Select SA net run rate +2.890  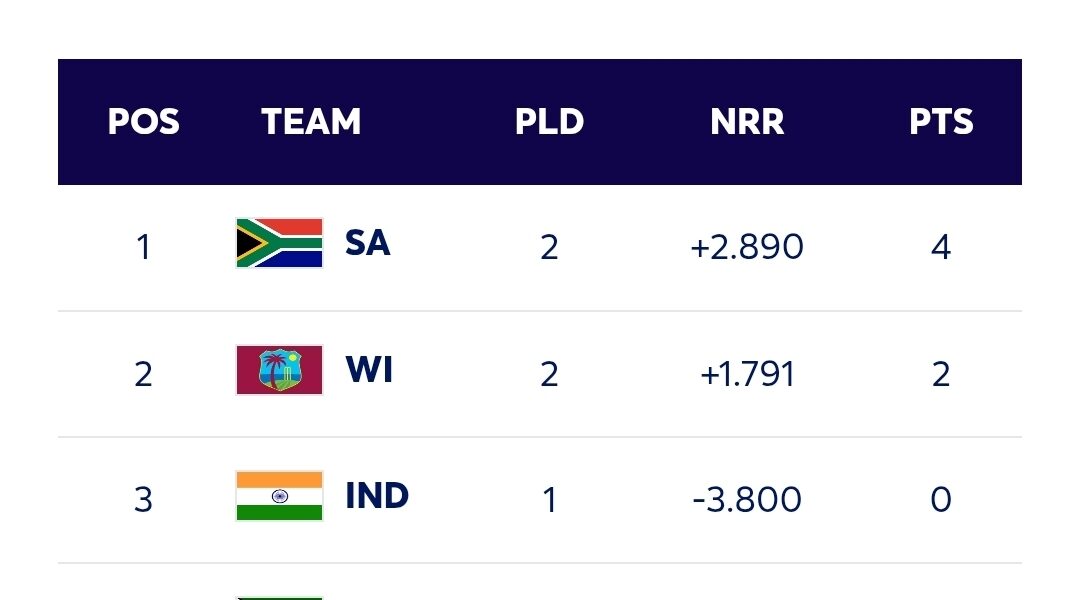[x=747, y=247]
